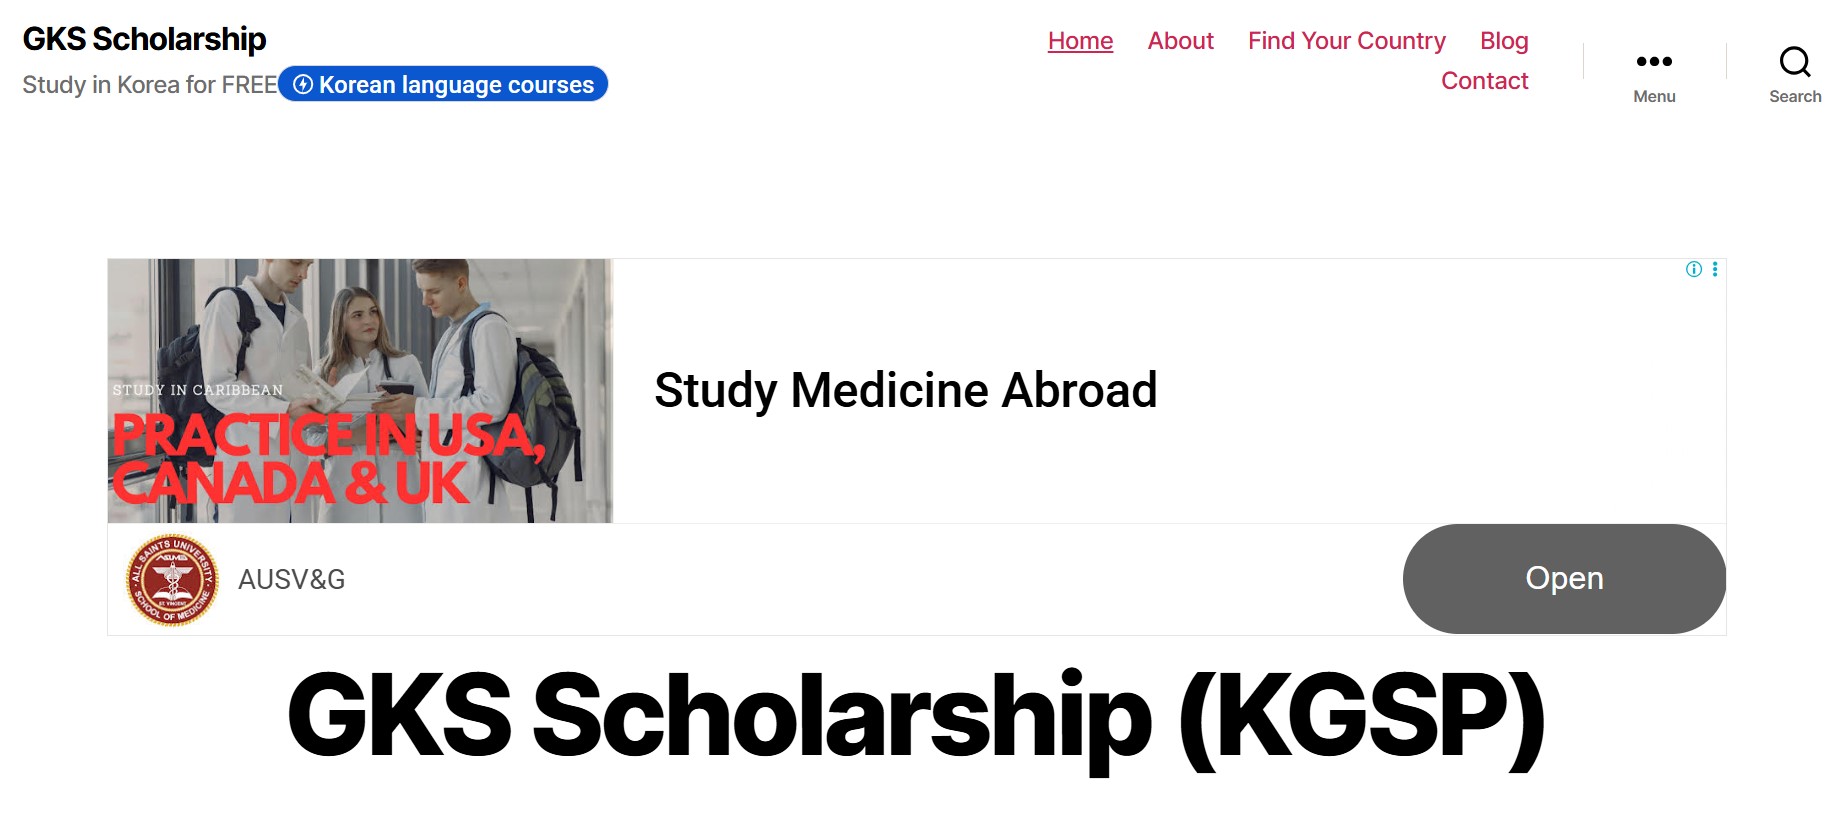The image size is (1845, 829).
Task: Click the Open button on the ad
Action: point(1563,578)
